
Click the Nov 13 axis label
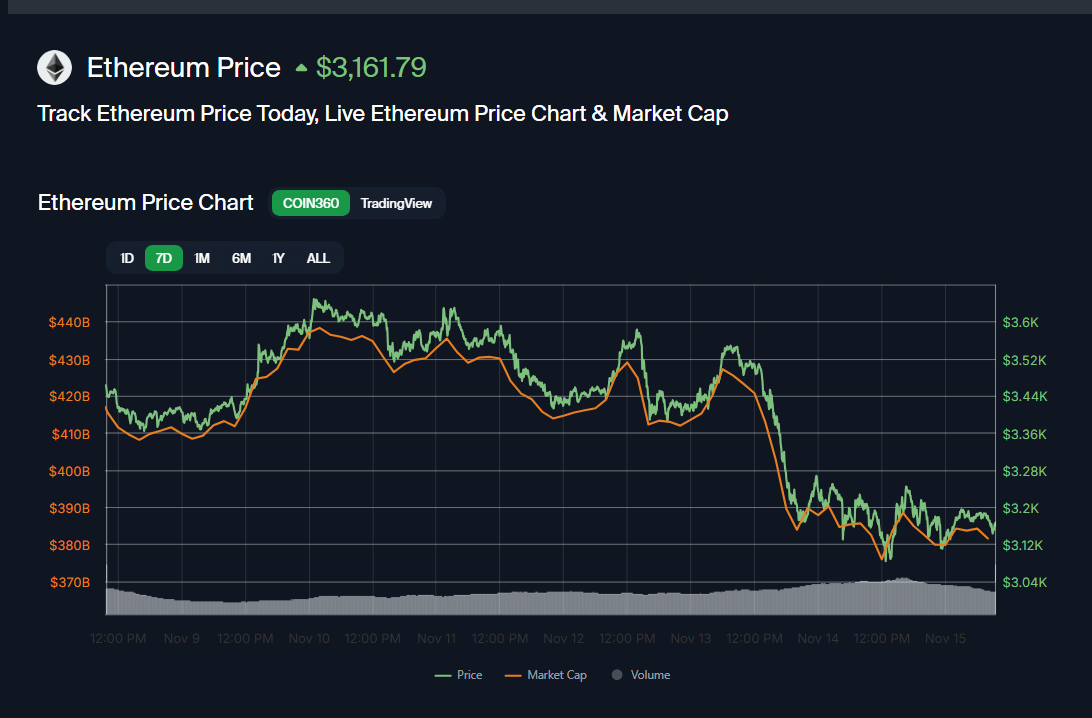[690, 638]
